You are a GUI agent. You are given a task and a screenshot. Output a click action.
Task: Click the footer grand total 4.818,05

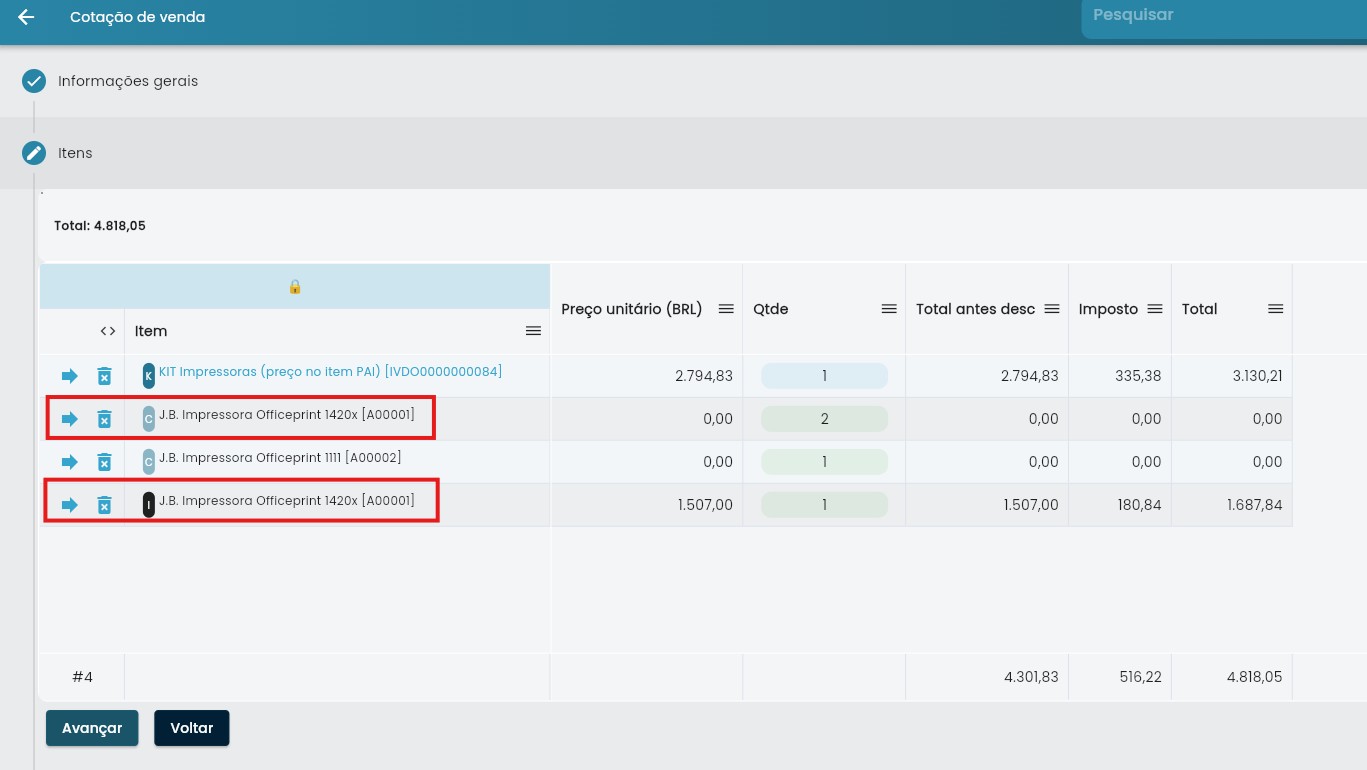click(x=1255, y=677)
